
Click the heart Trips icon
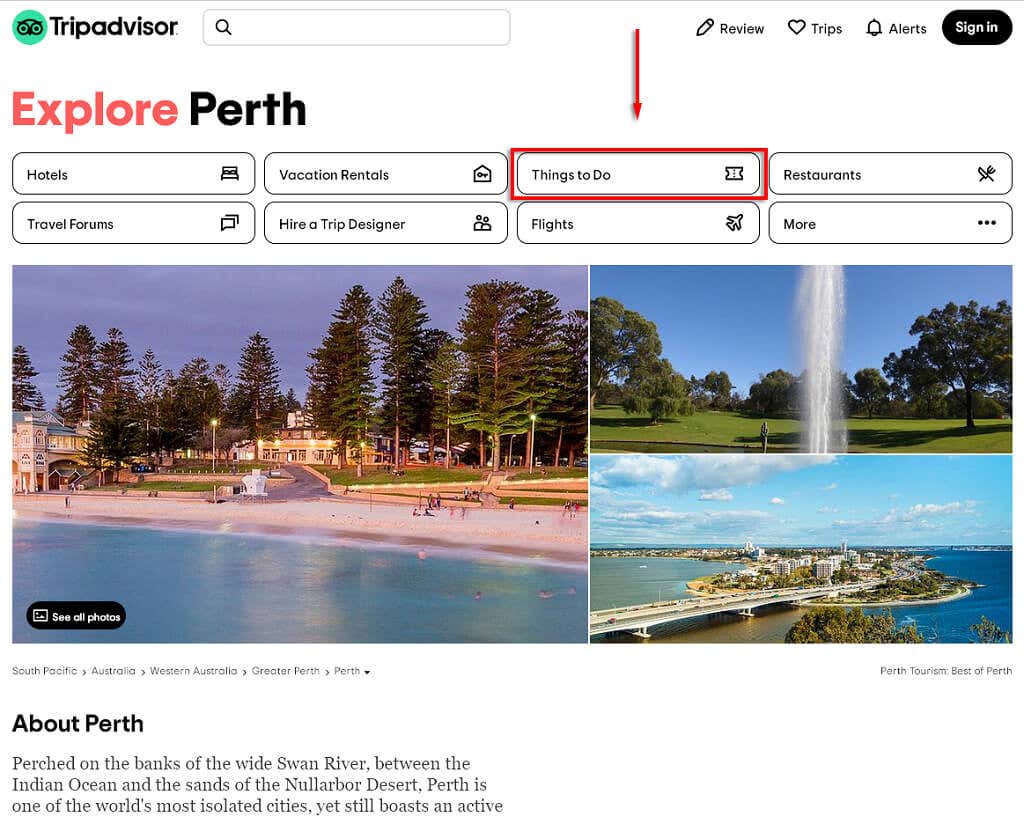point(796,28)
